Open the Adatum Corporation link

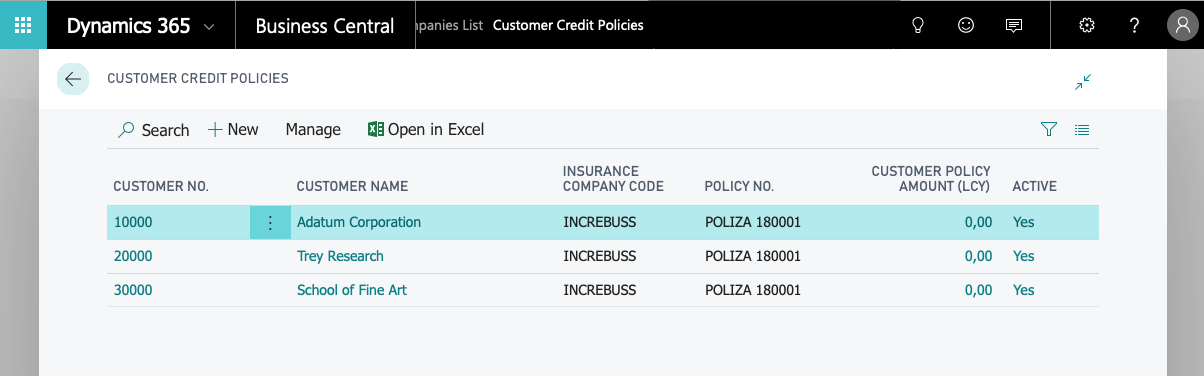(359, 222)
